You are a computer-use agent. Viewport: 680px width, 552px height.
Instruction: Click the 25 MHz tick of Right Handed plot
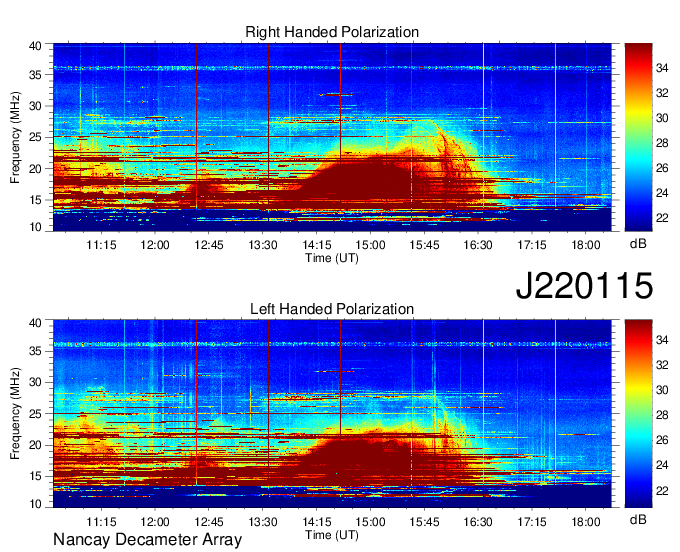[35, 137]
